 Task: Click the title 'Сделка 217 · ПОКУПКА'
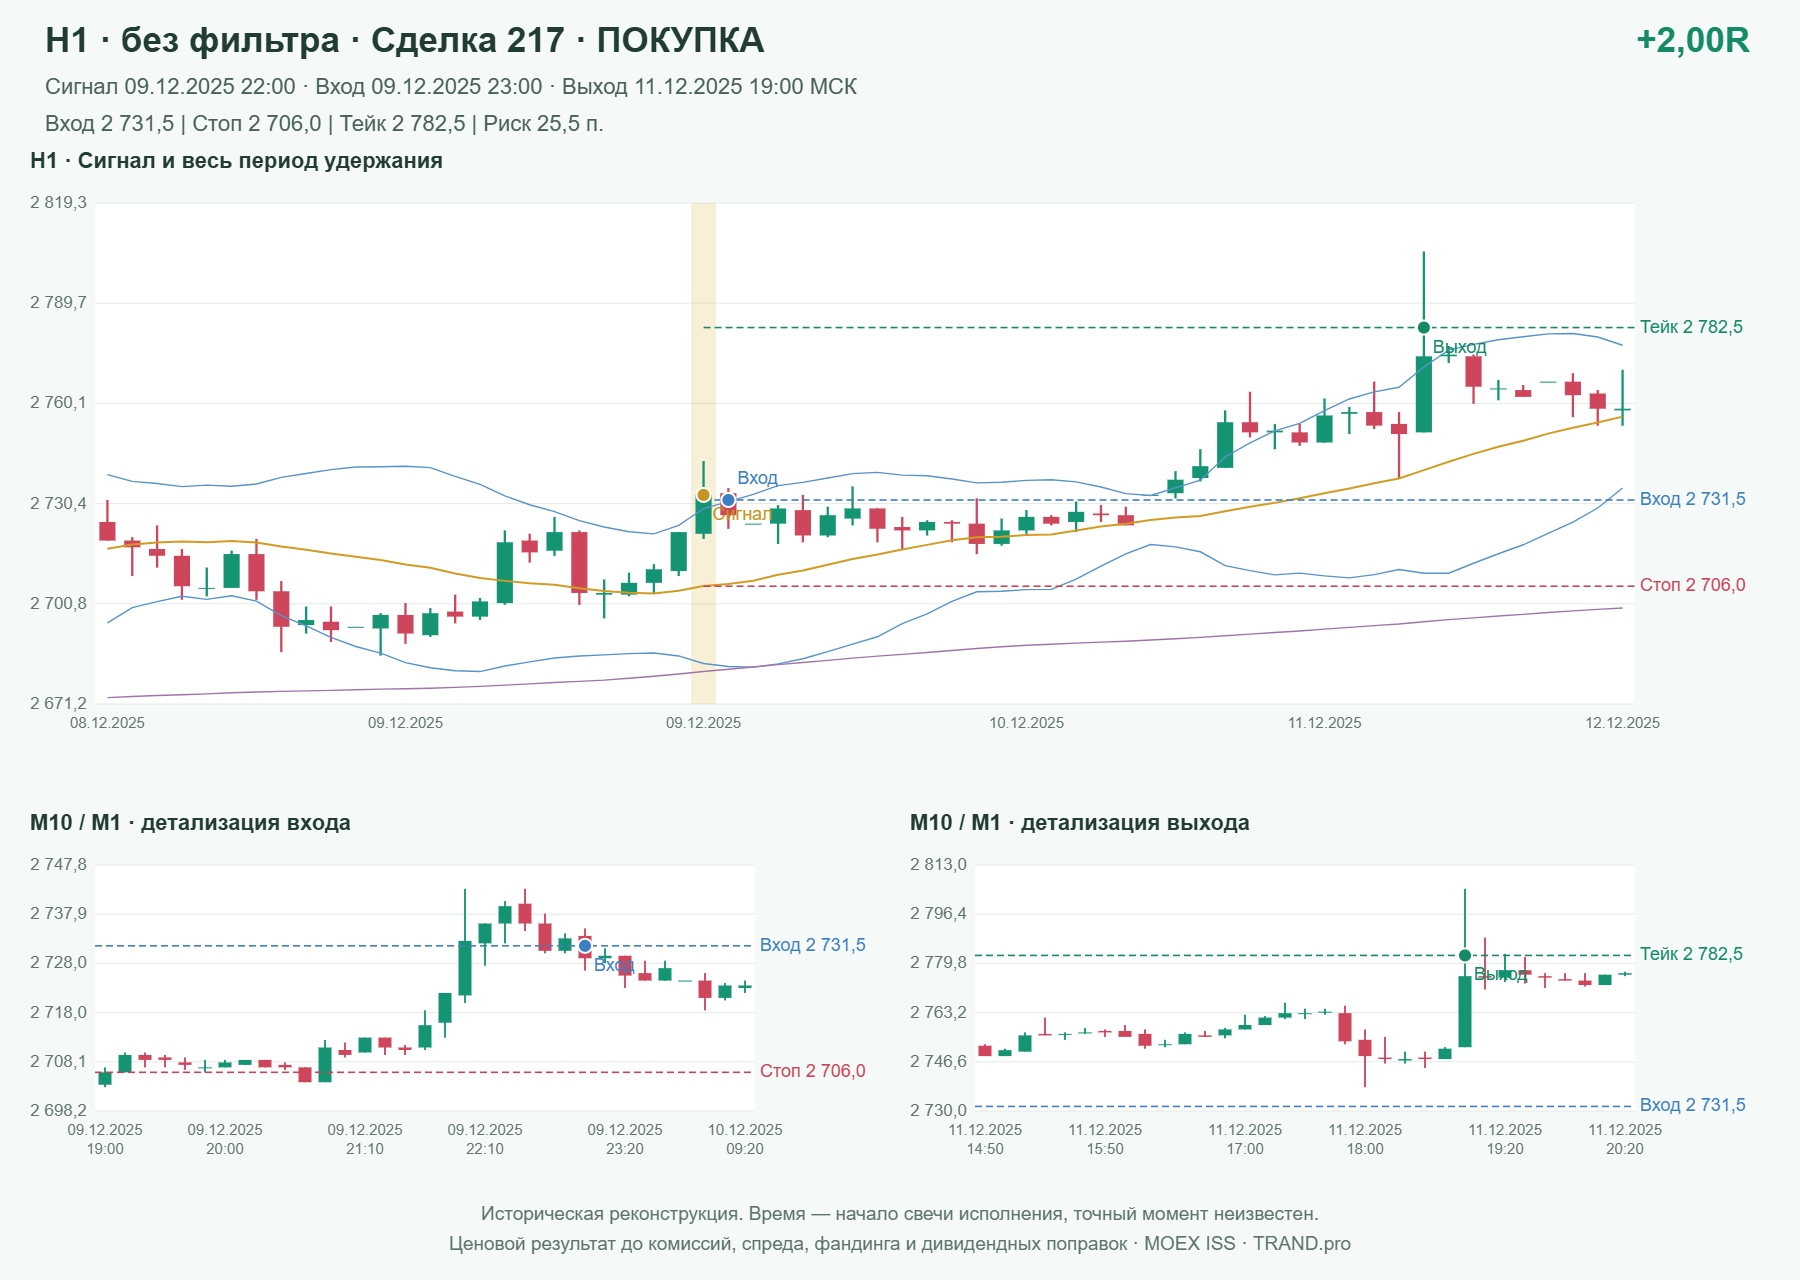click(567, 40)
